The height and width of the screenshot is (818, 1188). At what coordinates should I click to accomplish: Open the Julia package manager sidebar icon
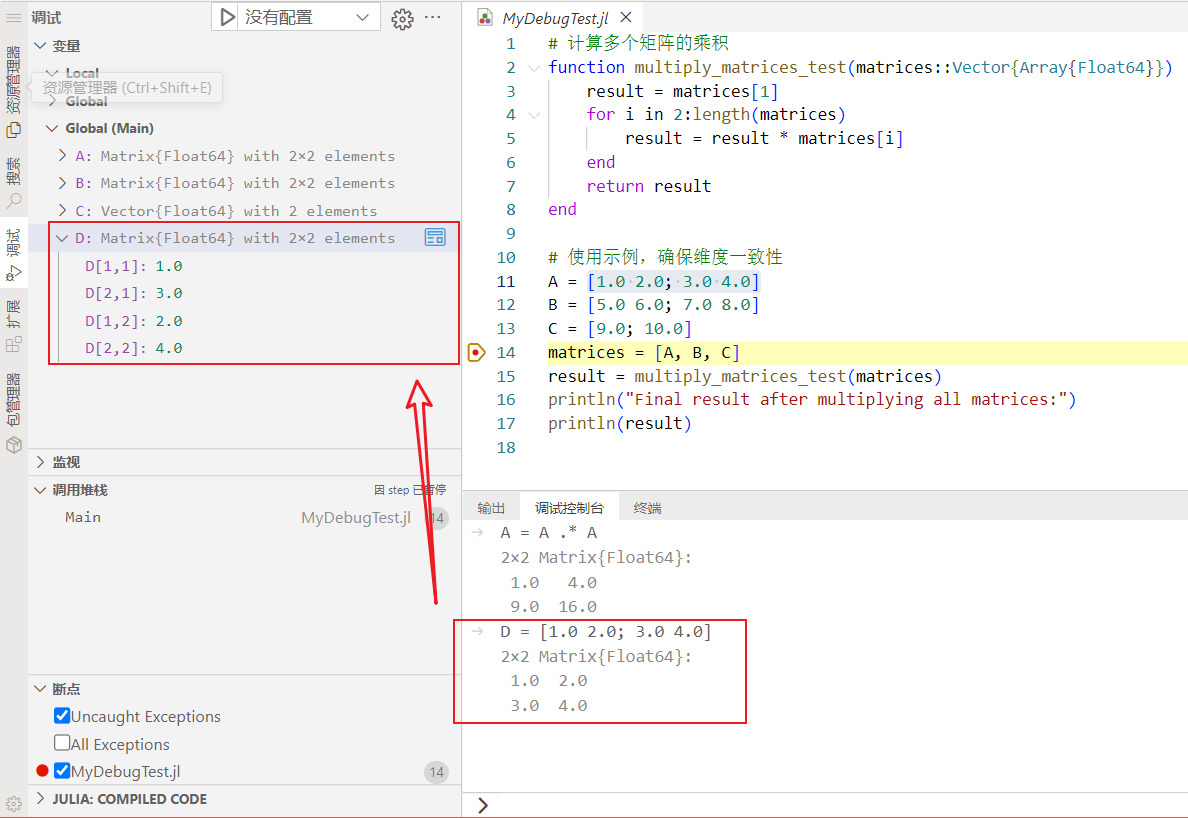click(13, 445)
